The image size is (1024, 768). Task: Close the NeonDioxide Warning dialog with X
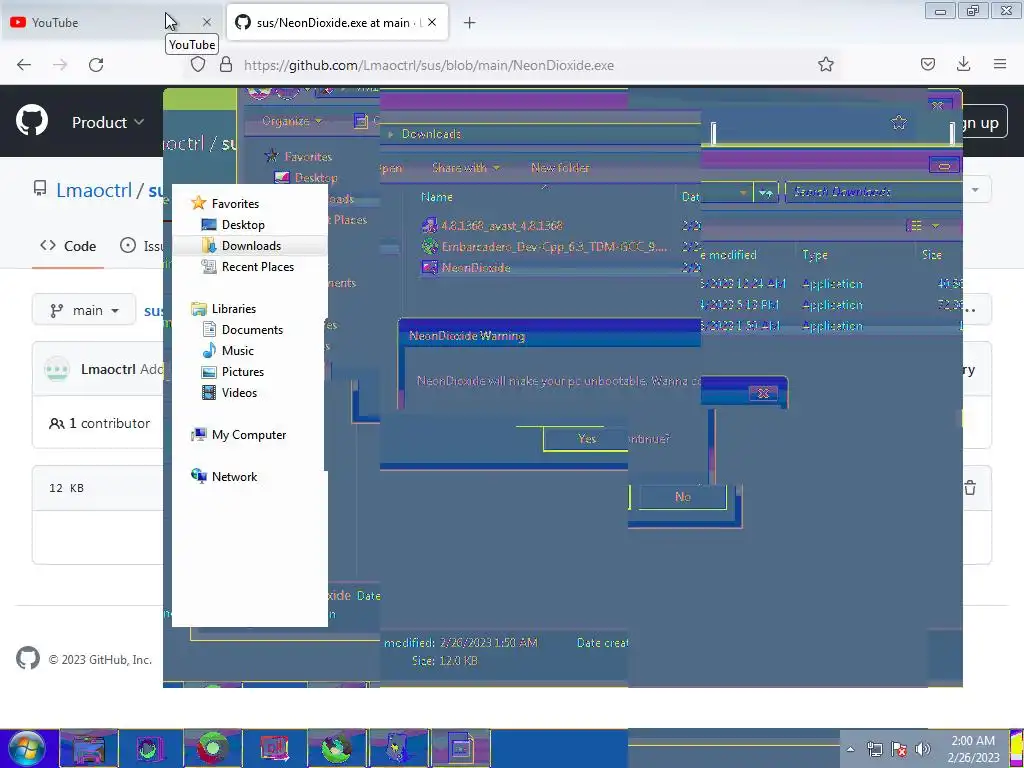(x=763, y=393)
